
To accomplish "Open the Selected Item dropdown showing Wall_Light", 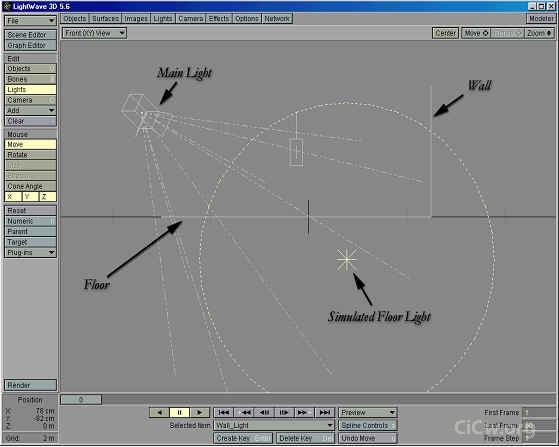I will [x=274, y=425].
